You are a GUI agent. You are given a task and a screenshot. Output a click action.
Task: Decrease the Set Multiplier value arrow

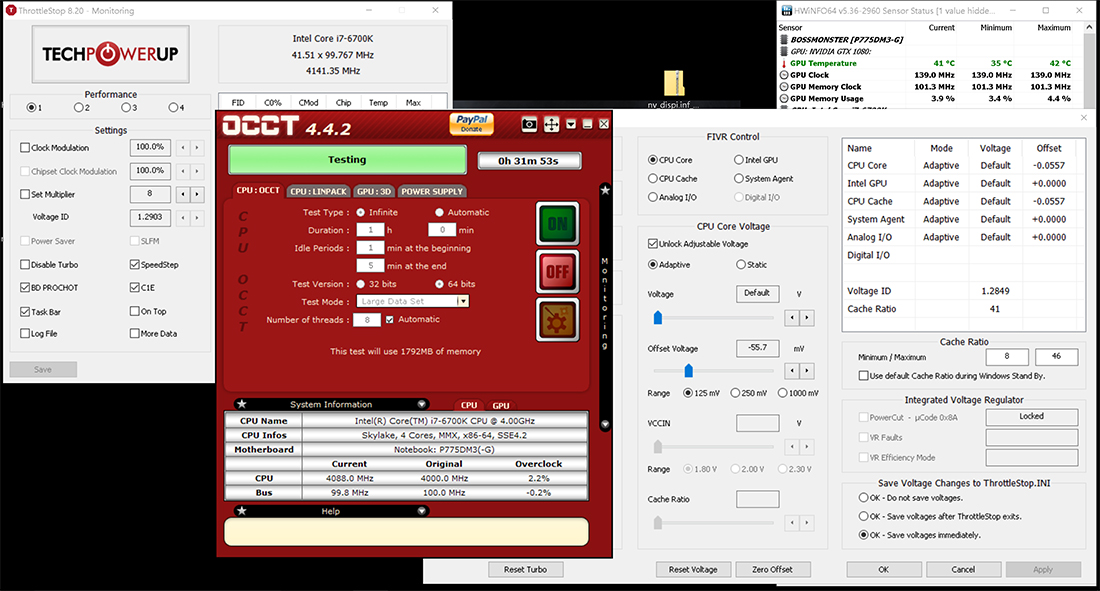(183, 194)
